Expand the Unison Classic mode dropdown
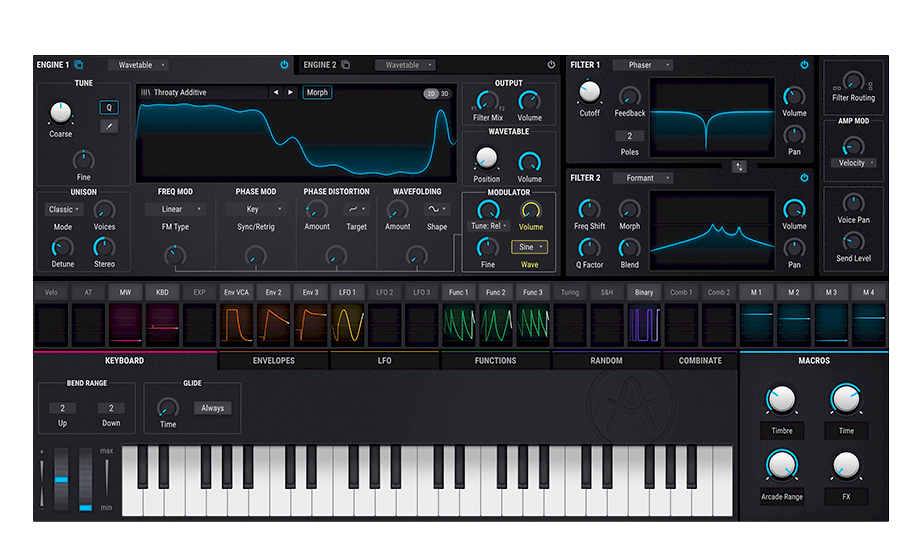This screenshot has width=921, height=533. 64,210
